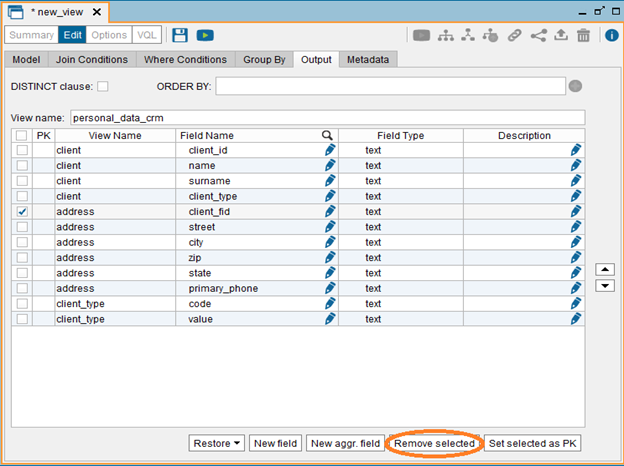Click the save floppy disk icon

pyautogui.click(x=180, y=35)
